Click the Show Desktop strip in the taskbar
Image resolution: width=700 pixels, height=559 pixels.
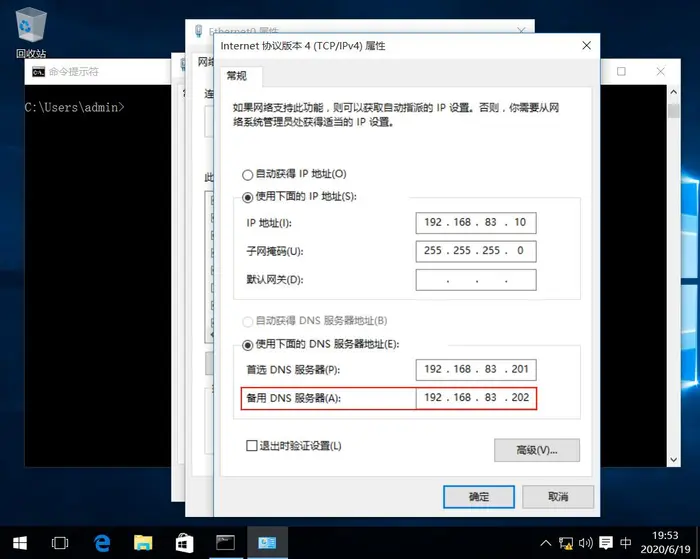coord(698,543)
